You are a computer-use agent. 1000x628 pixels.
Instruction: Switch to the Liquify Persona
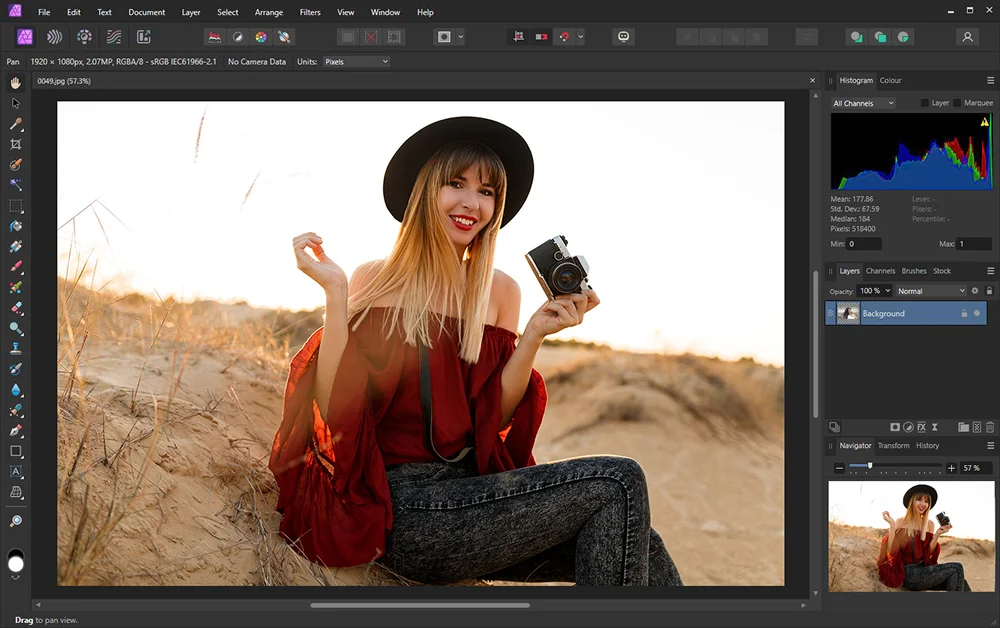tap(54, 37)
